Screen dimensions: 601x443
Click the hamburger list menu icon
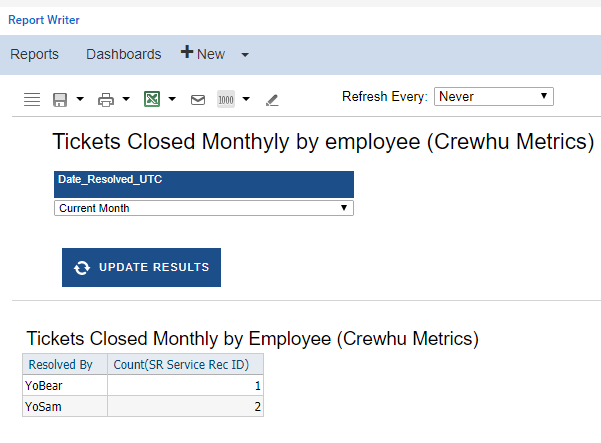32,100
